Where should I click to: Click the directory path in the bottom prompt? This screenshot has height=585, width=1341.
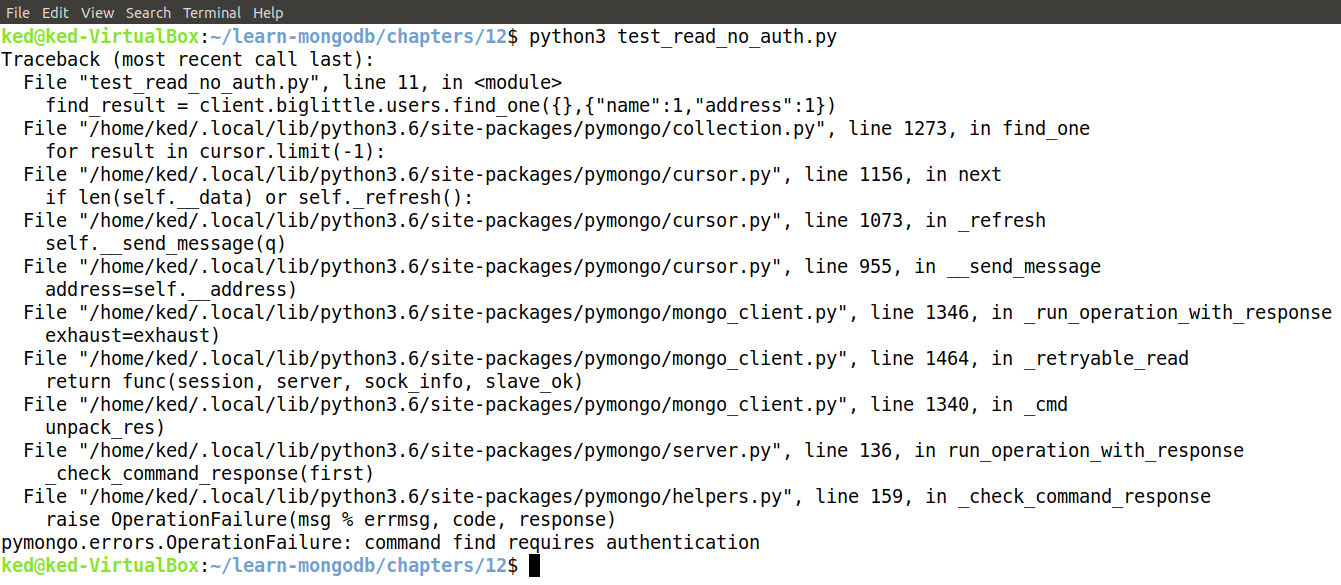pos(358,566)
